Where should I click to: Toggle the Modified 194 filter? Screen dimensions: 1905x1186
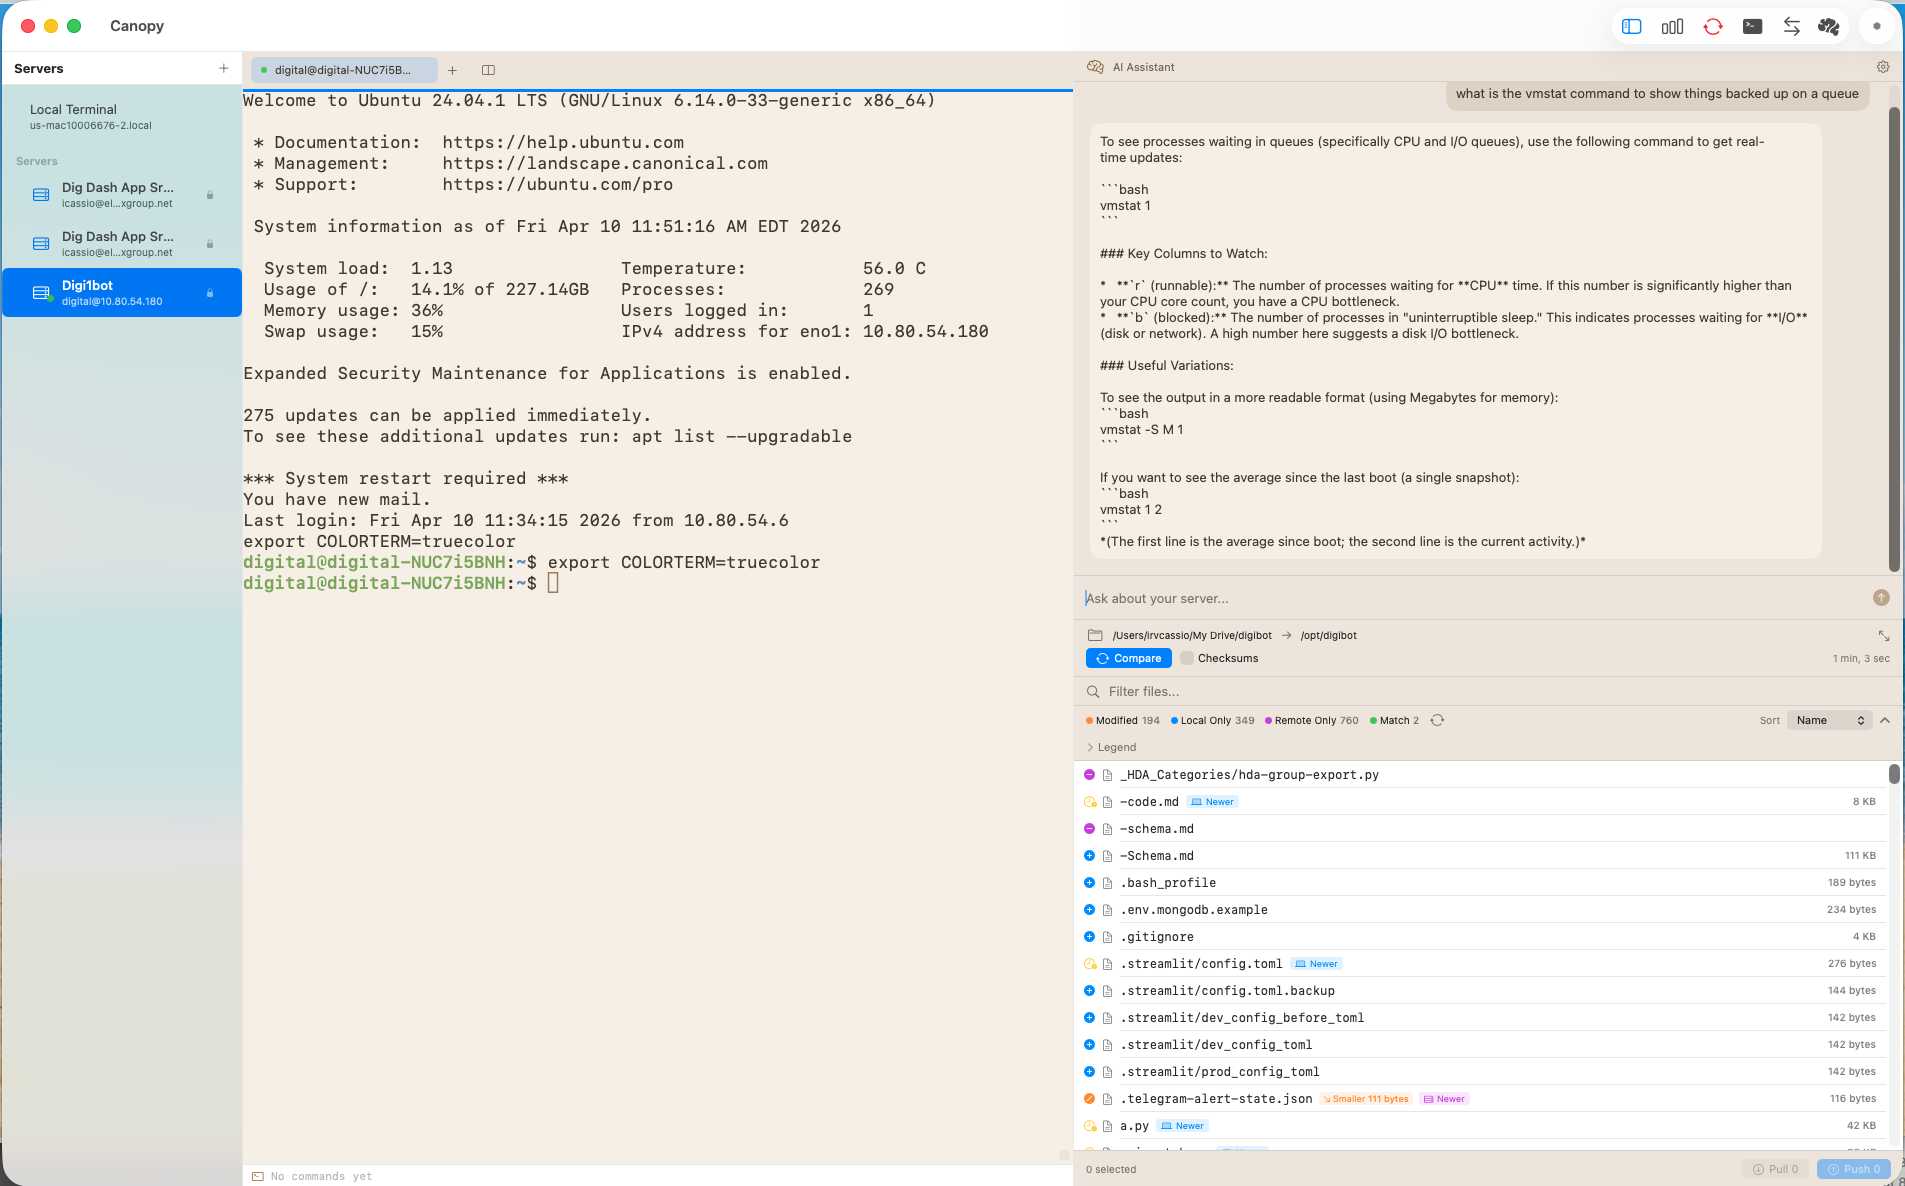1123,720
